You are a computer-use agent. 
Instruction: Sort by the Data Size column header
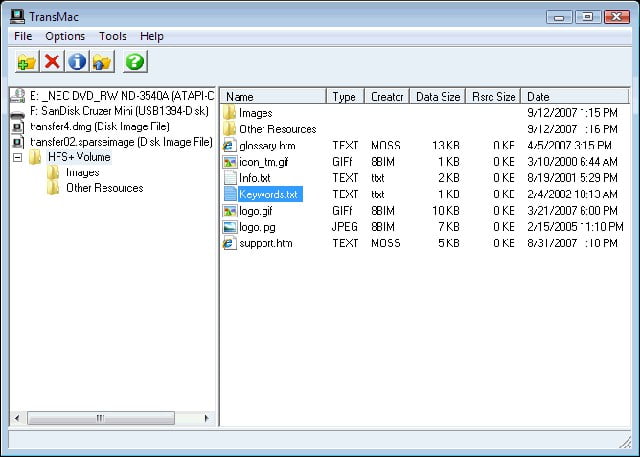click(438, 96)
